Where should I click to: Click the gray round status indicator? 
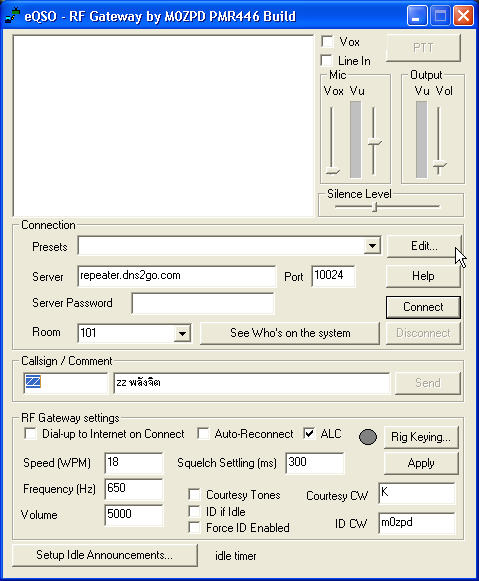368,437
